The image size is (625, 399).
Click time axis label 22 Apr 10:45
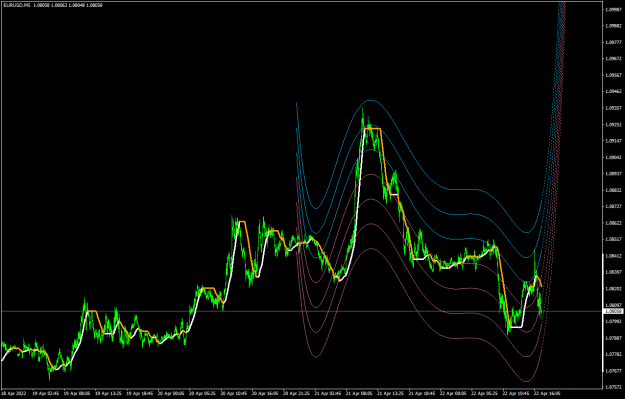click(517, 393)
